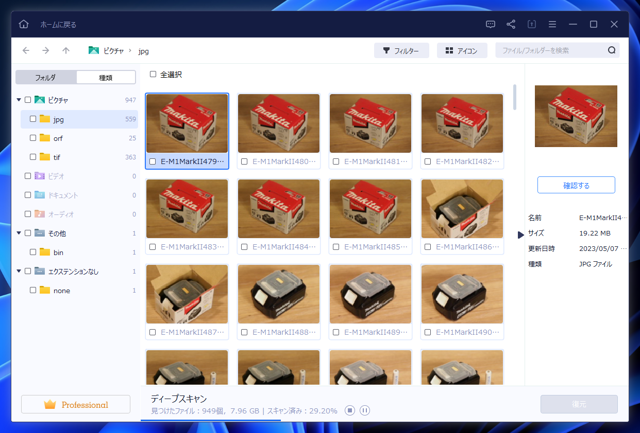Click the Professional upgrade button
Viewport: 640px width, 433px height.
76,404
